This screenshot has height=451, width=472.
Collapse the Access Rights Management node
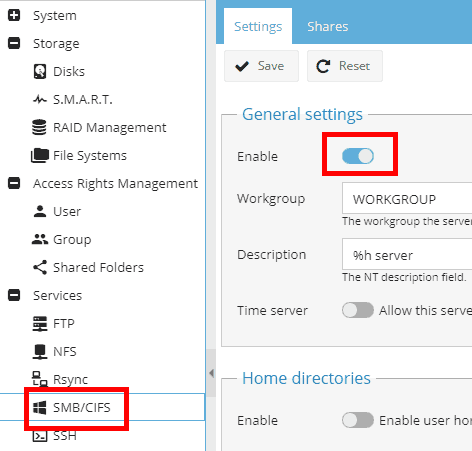(14, 183)
